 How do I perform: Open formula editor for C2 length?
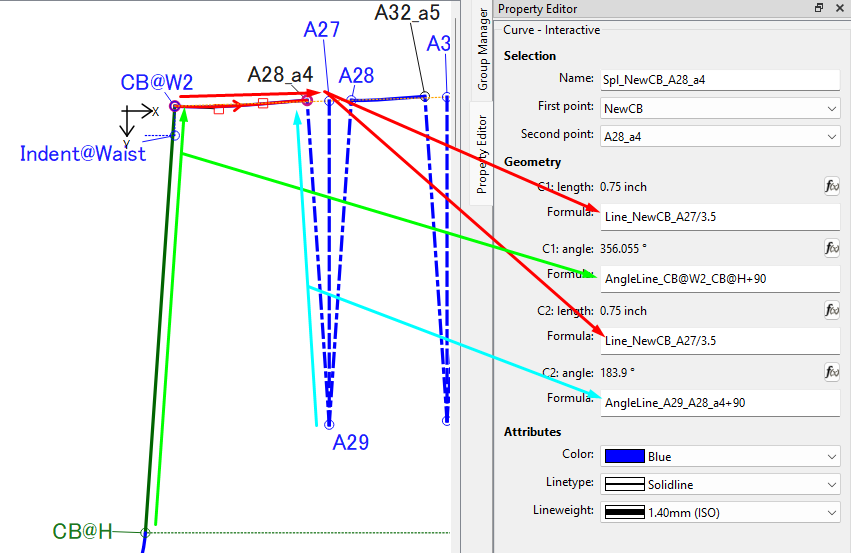(x=832, y=310)
